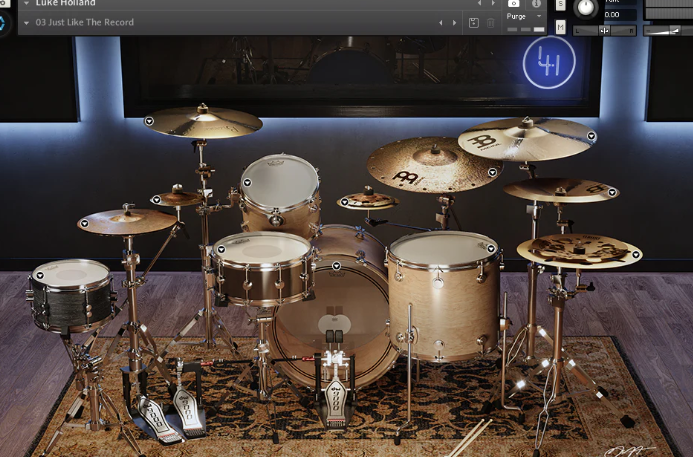
Task: Click the glowing LH logo
Action: (x=549, y=62)
